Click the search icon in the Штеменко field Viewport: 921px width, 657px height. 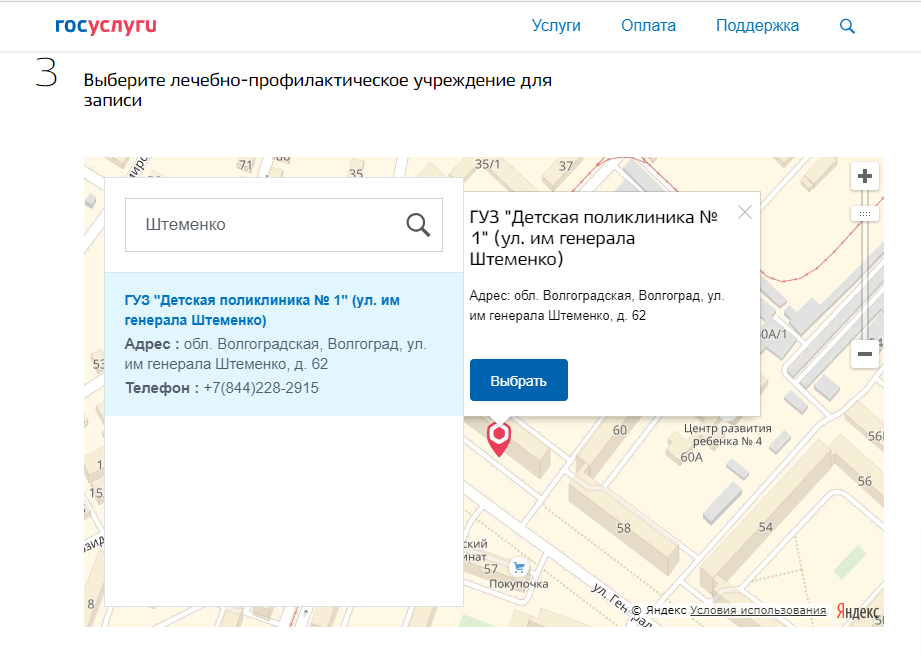pos(418,225)
